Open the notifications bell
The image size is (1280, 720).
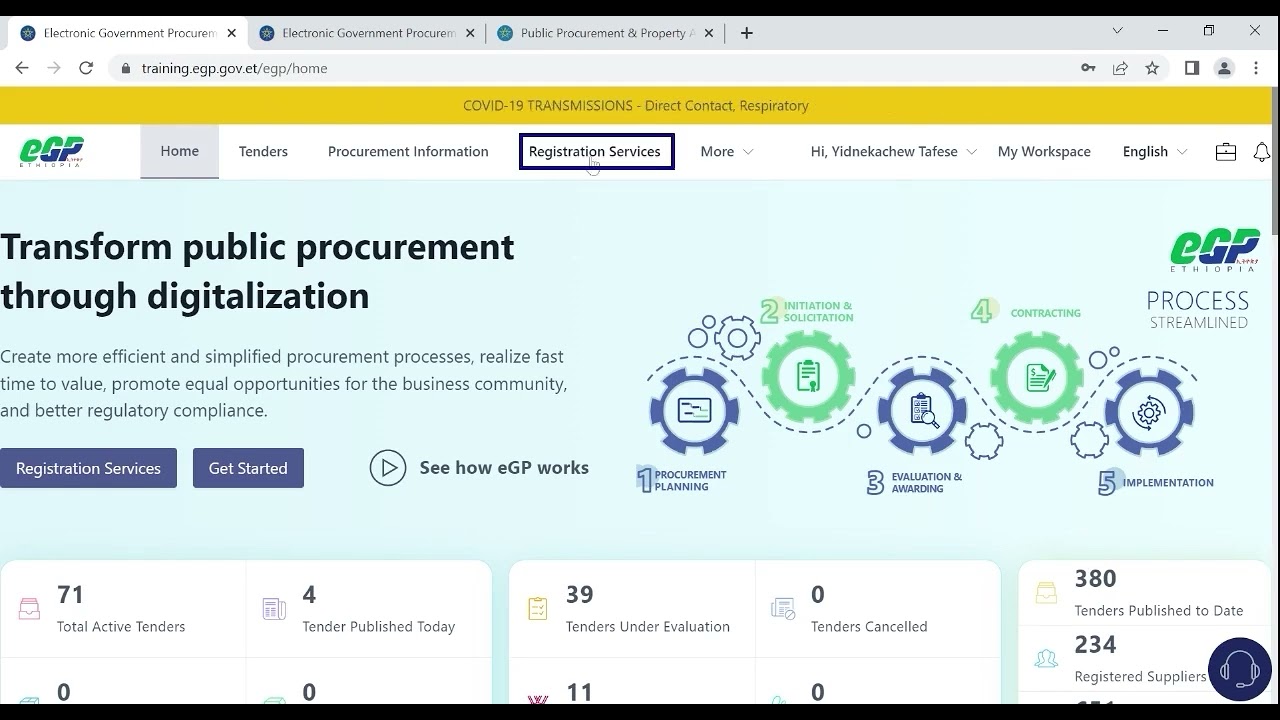pyautogui.click(x=1262, y=152)
